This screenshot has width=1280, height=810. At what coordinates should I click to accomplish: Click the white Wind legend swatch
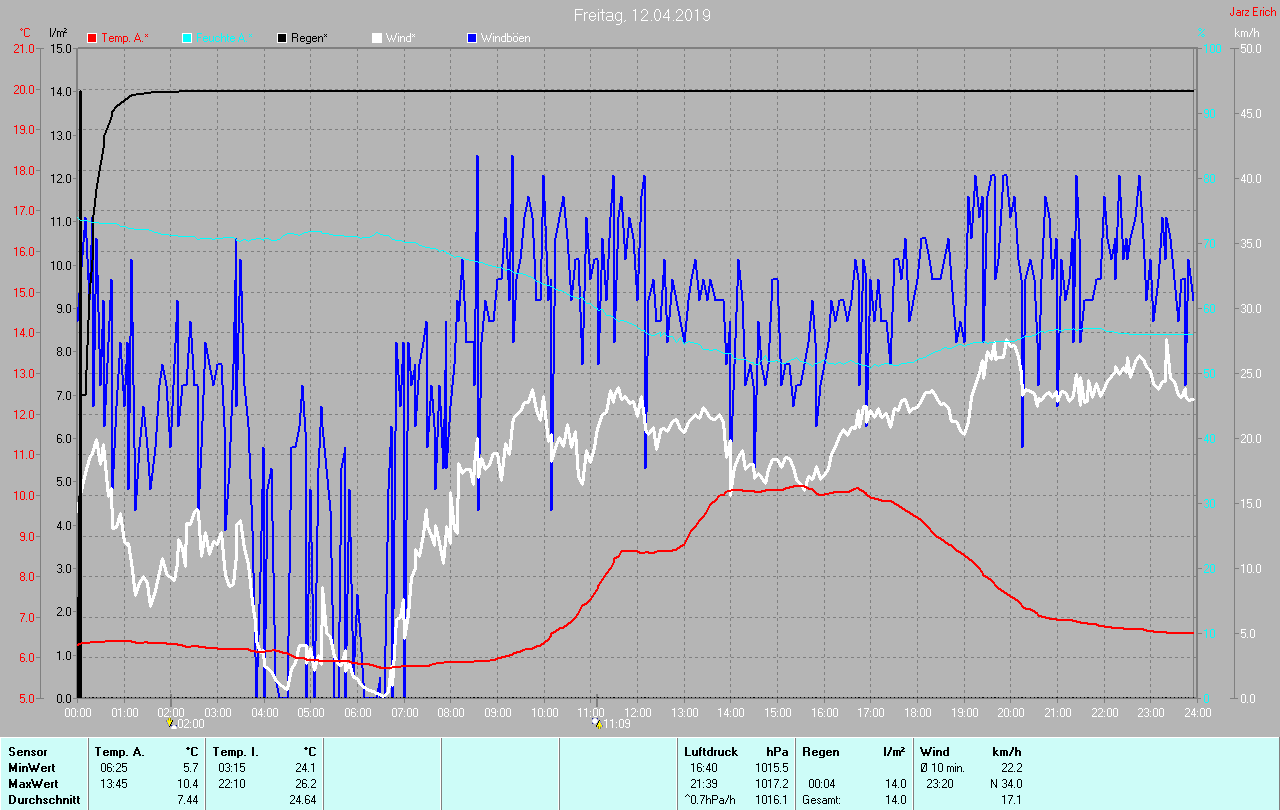(x=377, y=38)
